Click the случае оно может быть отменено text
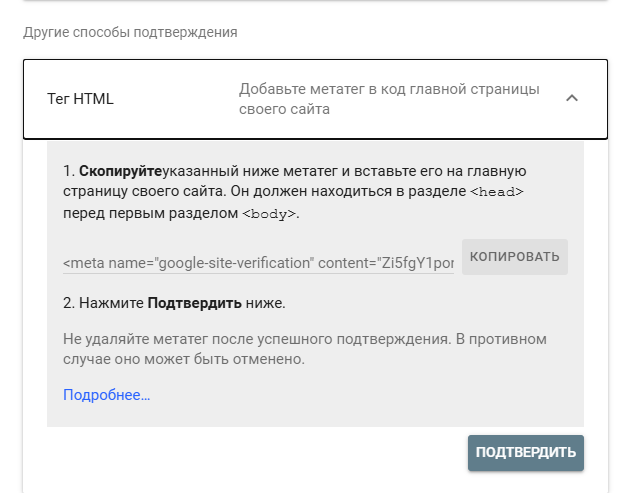Viewport: 627px width, 493px height. [184, 359]
